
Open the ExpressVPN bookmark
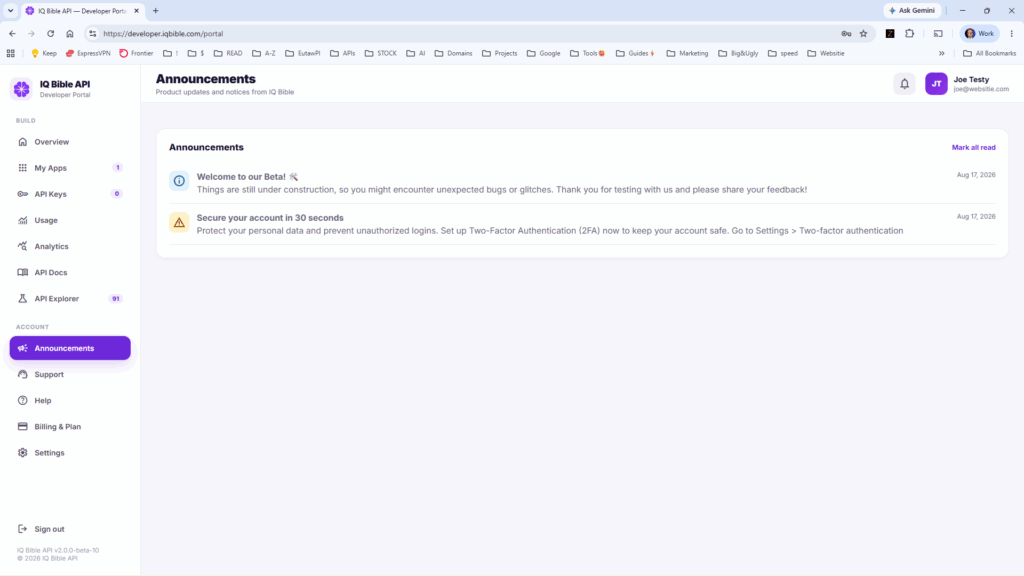click(88, 54)
